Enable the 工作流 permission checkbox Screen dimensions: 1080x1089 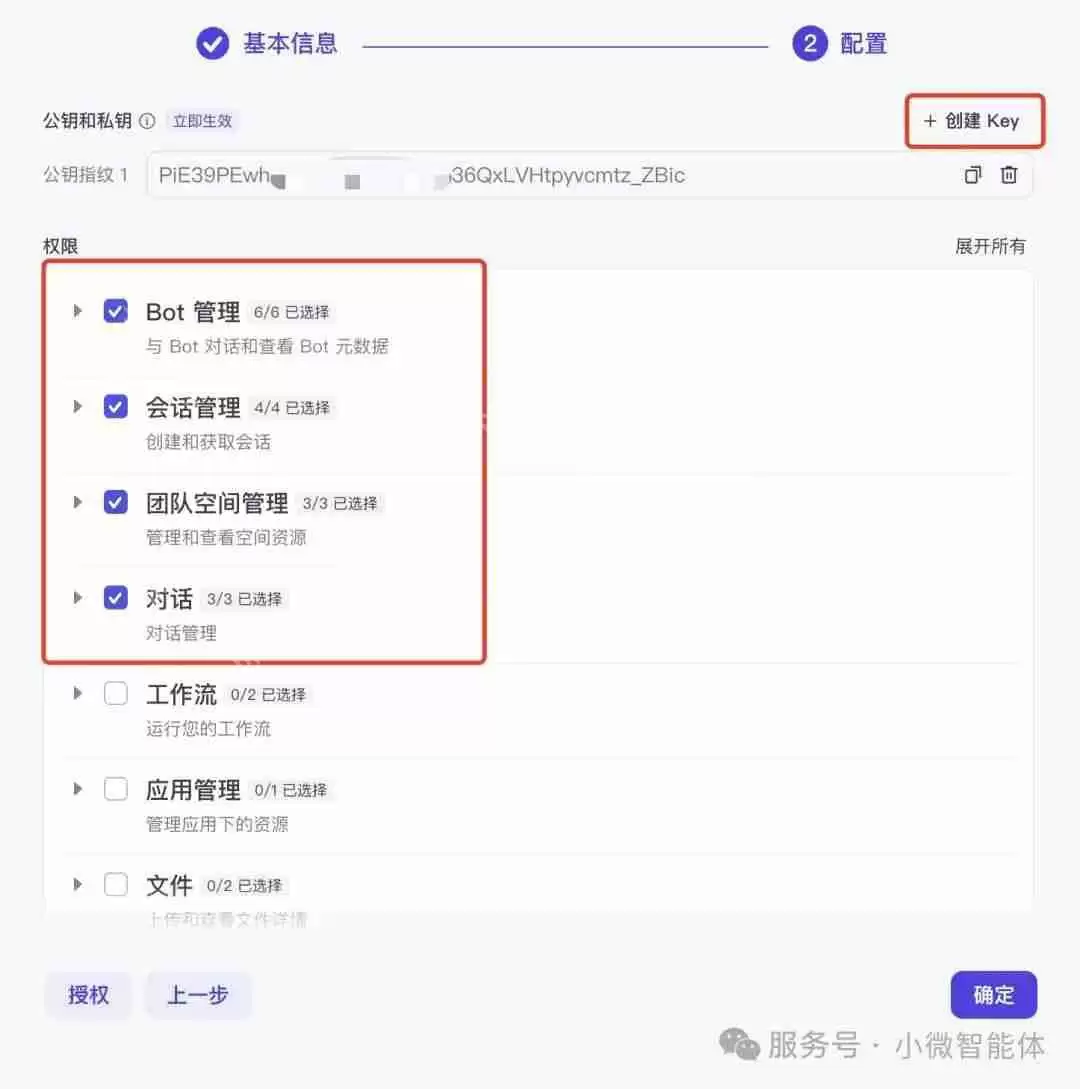pyautogui.click(x=116, y=693)
